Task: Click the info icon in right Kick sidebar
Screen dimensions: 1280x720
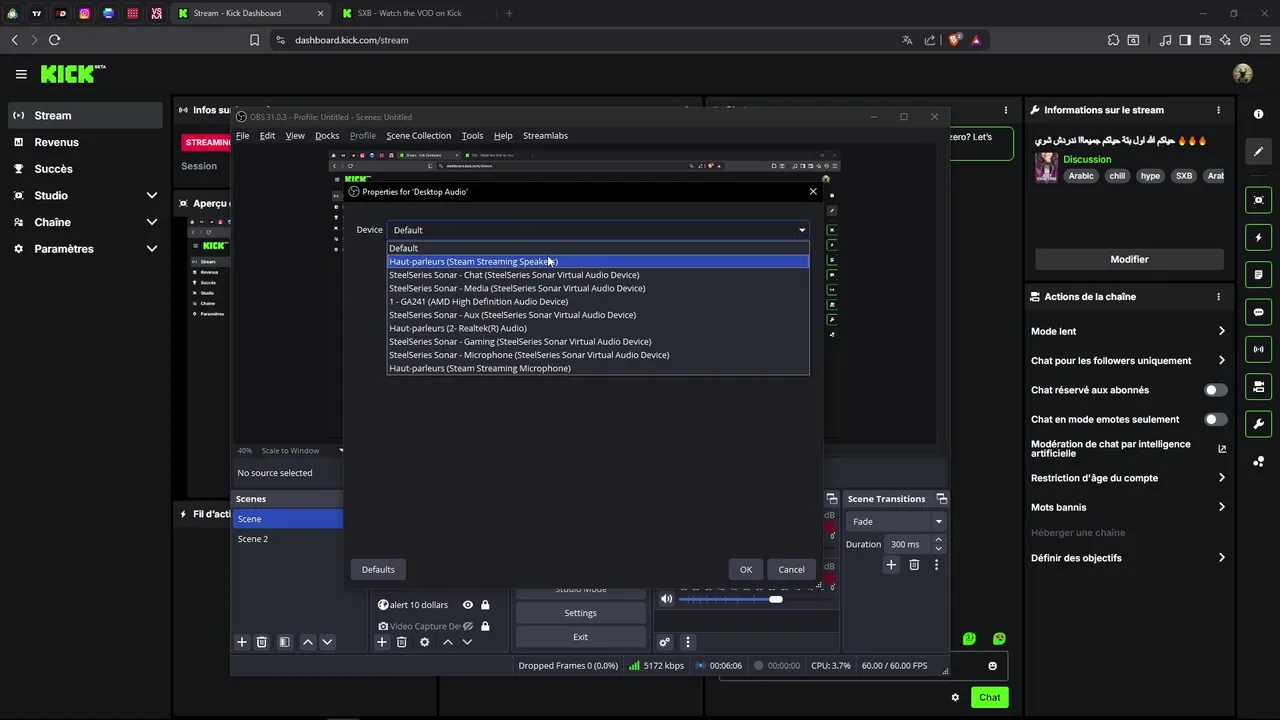Action: pyautogui.click(x=1258, y=114)
